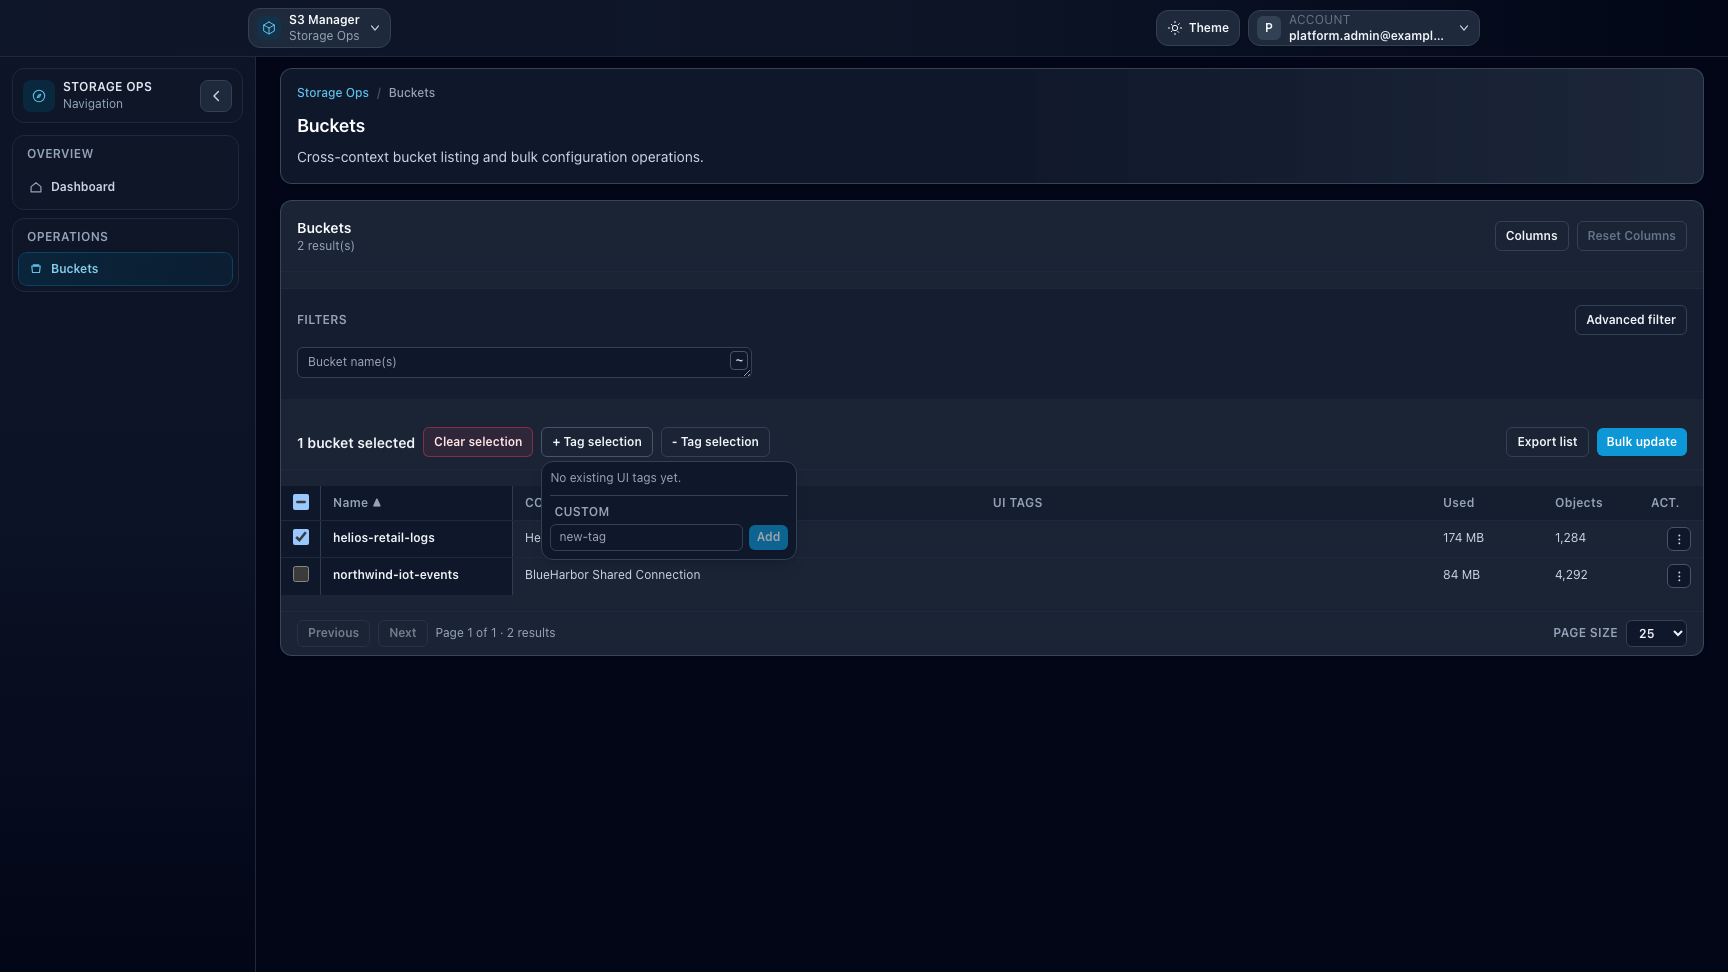Click the Storage Ops breadcrumb link
Image resolution: width=1728 pixels, height=972 pixels.
click(x=332, y=92)
